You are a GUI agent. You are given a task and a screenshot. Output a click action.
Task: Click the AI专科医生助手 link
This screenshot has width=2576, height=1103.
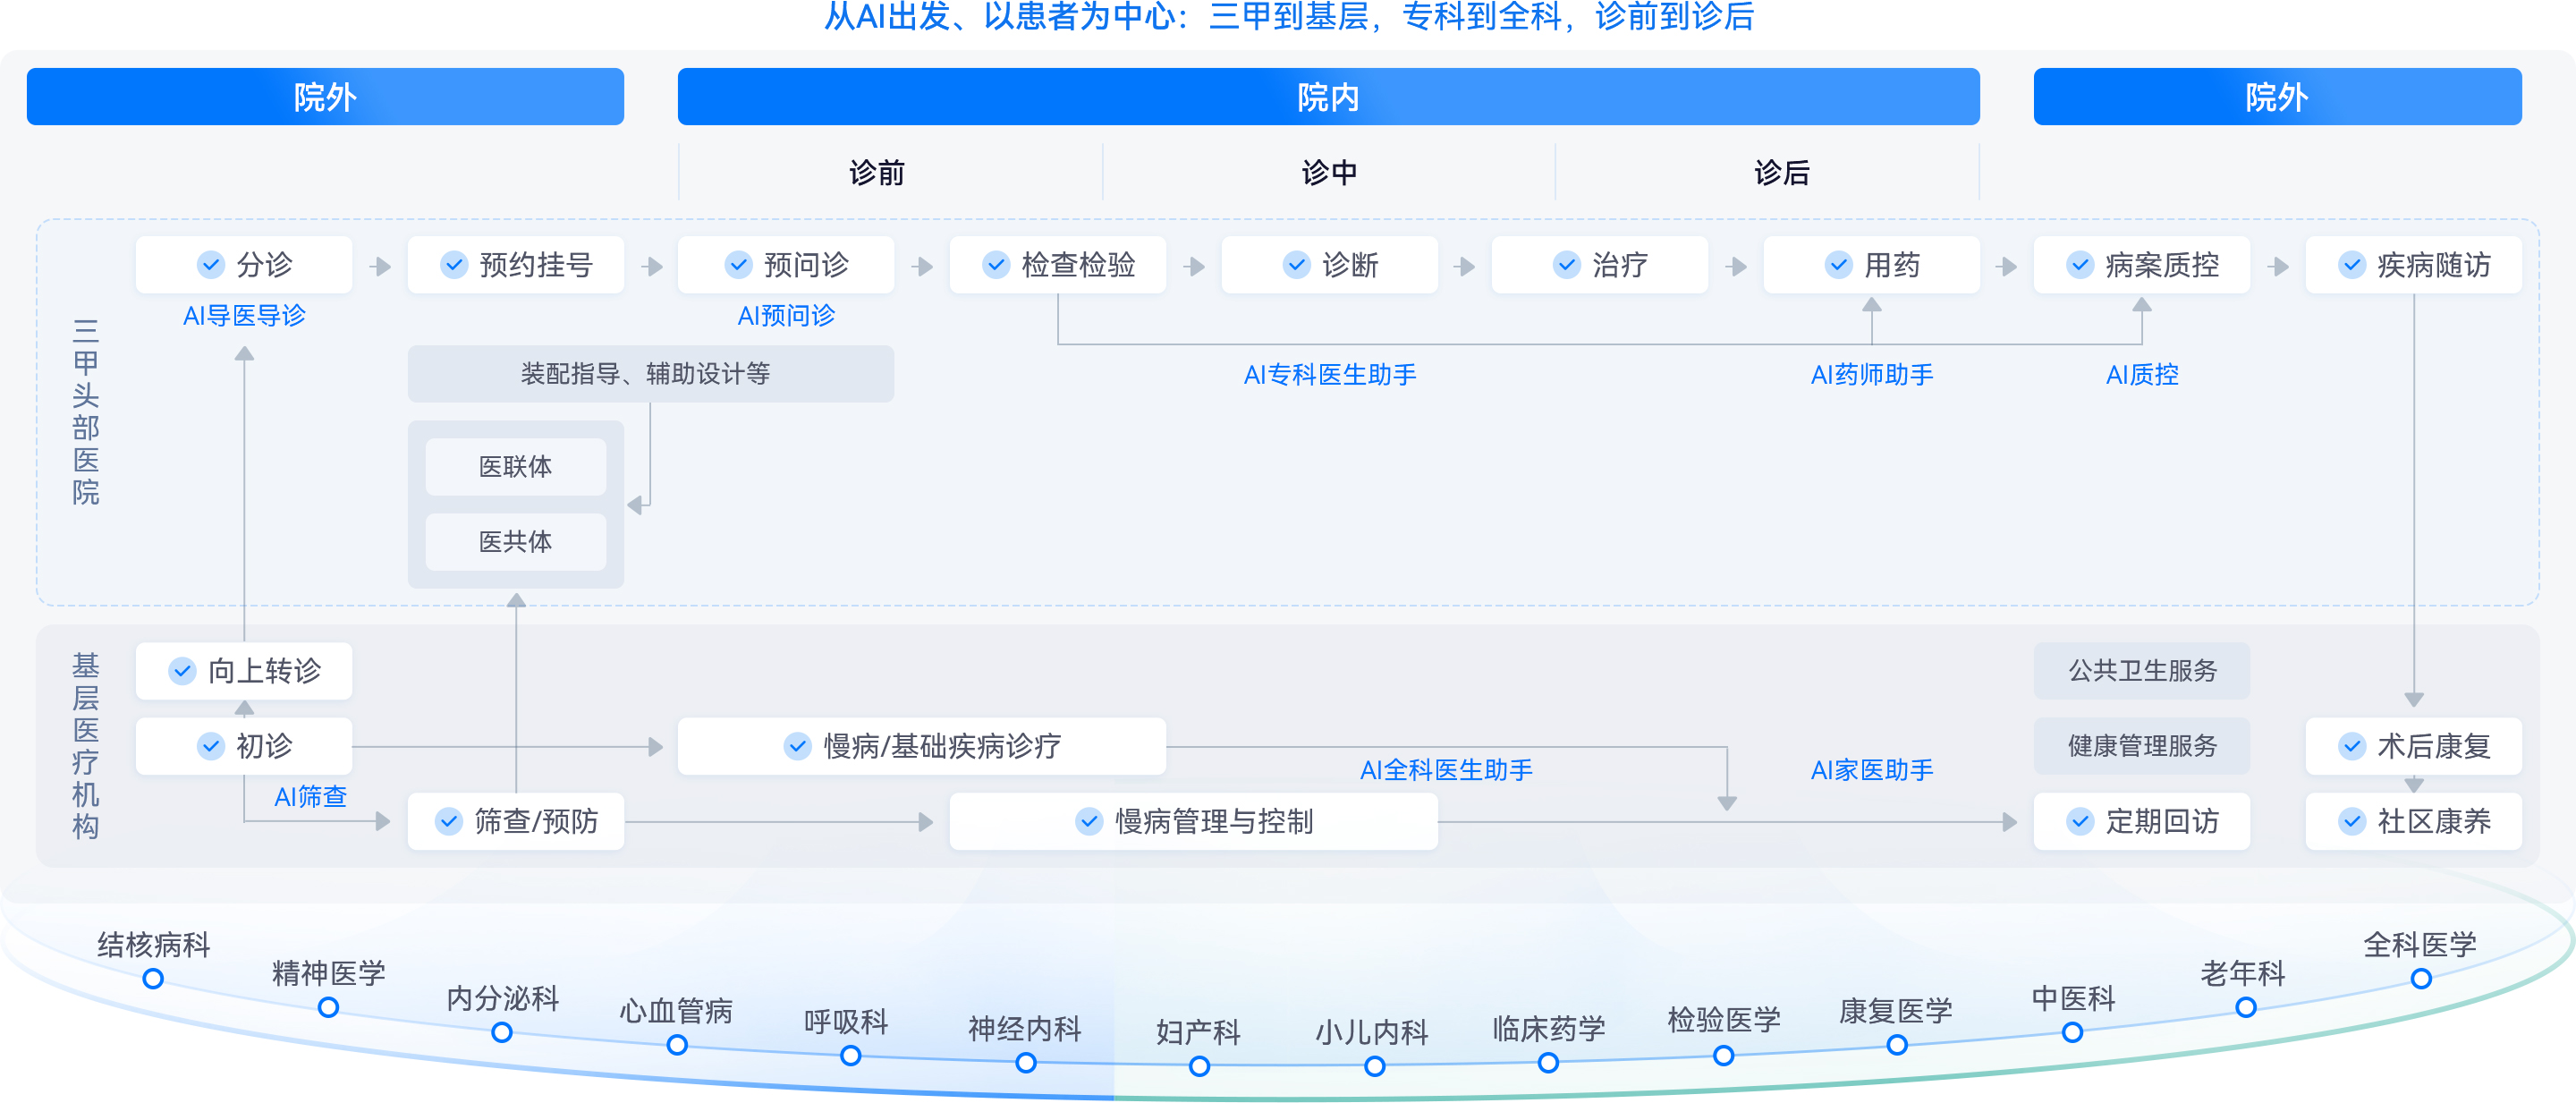click(x=1329, y=375)
